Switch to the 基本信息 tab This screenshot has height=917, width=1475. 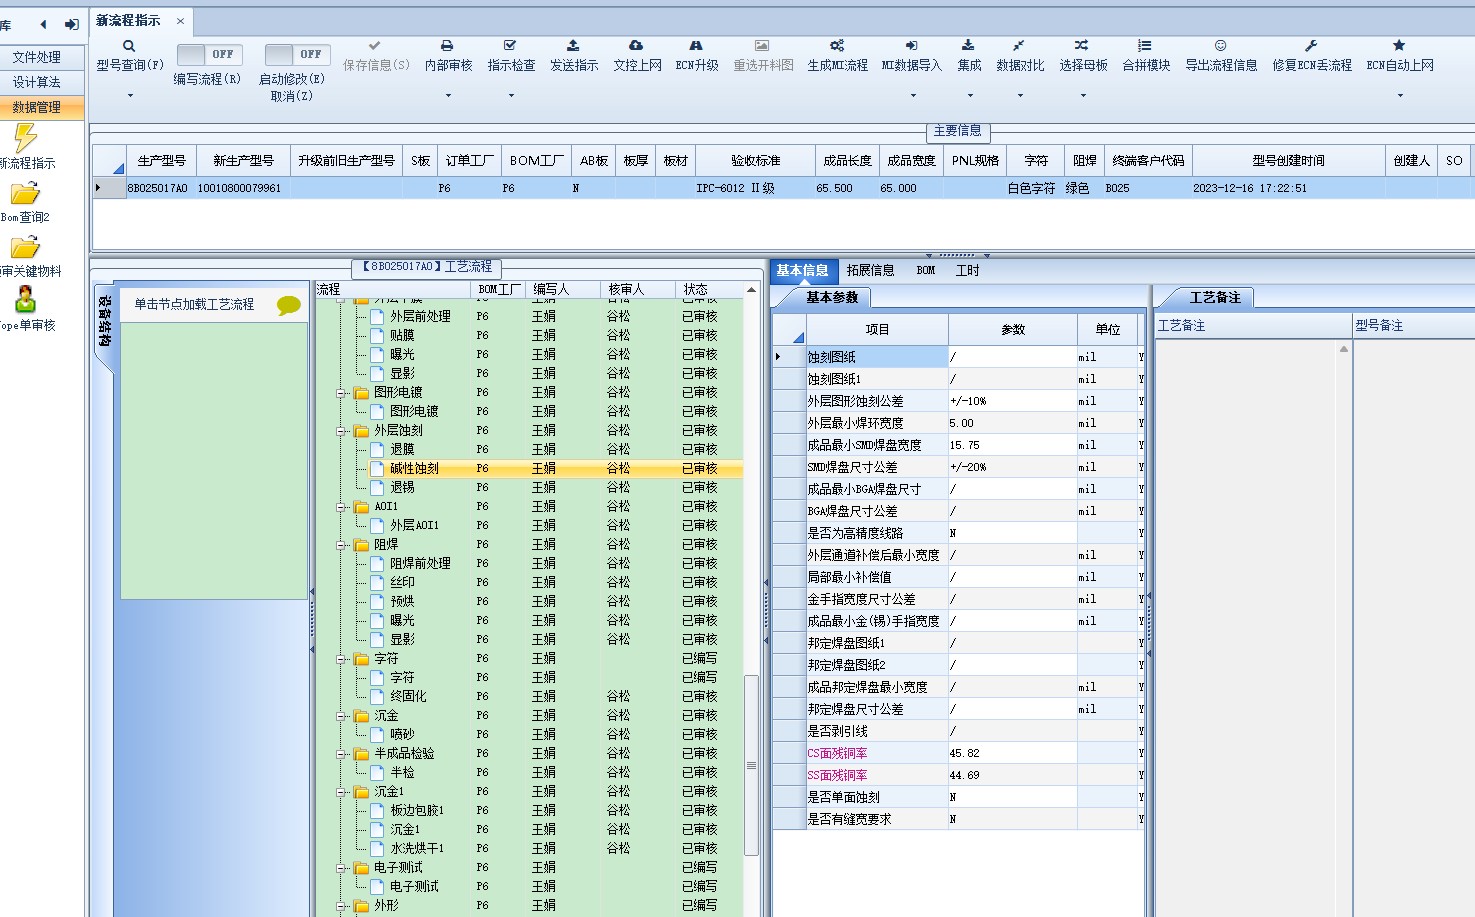(x=802, y=270)
